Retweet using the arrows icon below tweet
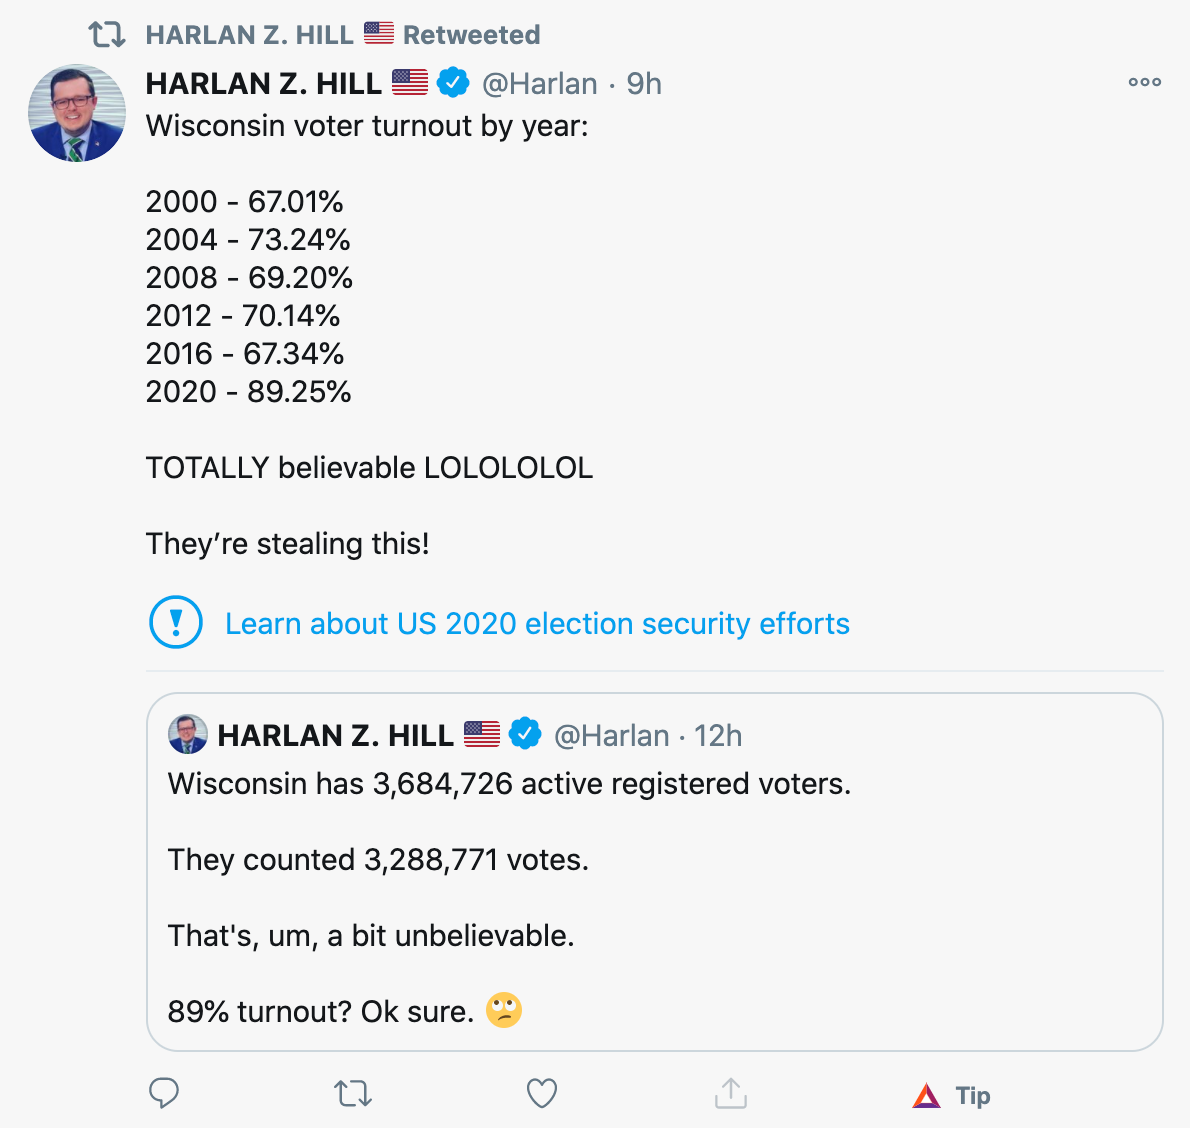The height and width of the screenshot is (1128, 1190). pyautogui.click(x=353, y=1094)
